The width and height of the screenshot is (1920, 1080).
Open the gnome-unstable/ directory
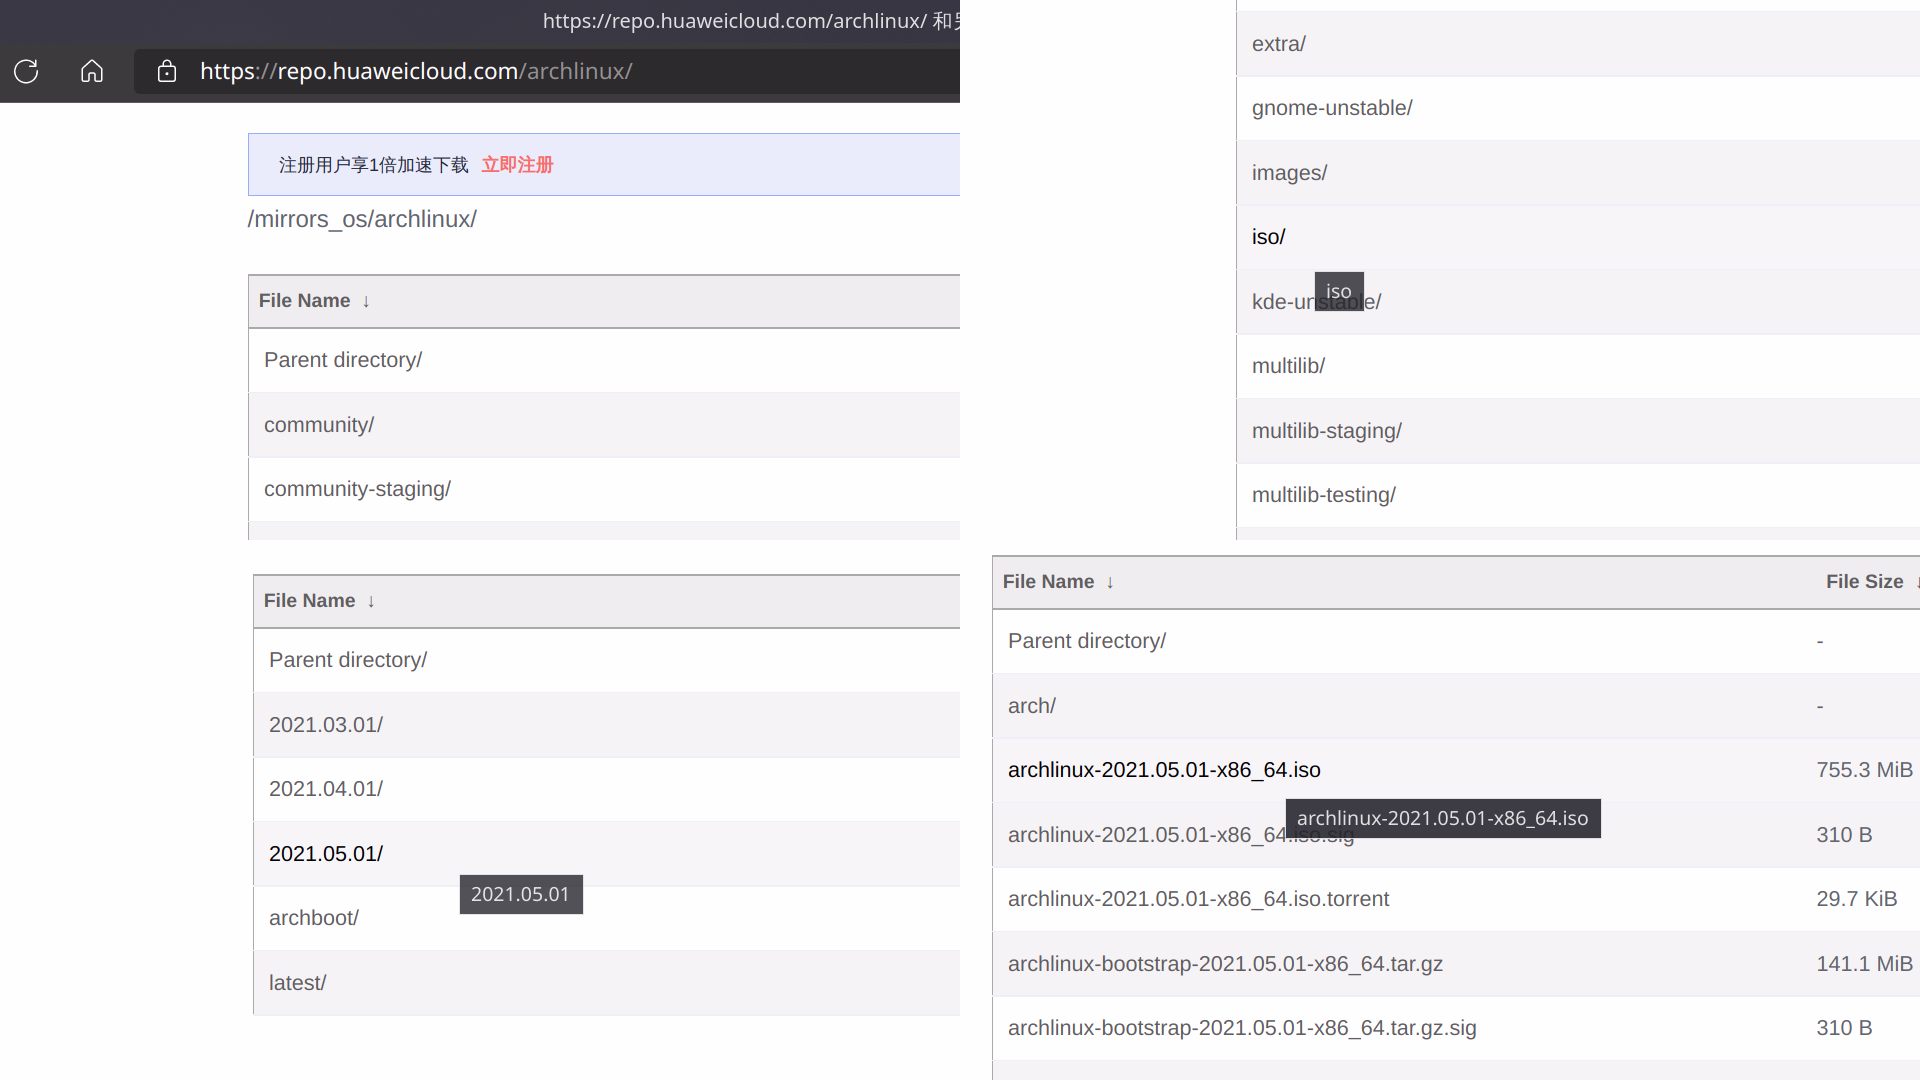click(1331, 108)
